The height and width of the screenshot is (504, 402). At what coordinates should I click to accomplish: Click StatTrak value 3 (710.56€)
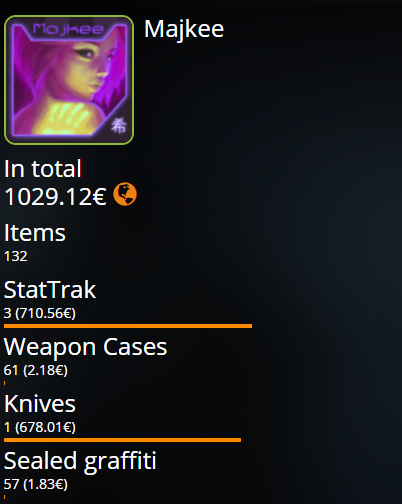[x=40, y=313]
